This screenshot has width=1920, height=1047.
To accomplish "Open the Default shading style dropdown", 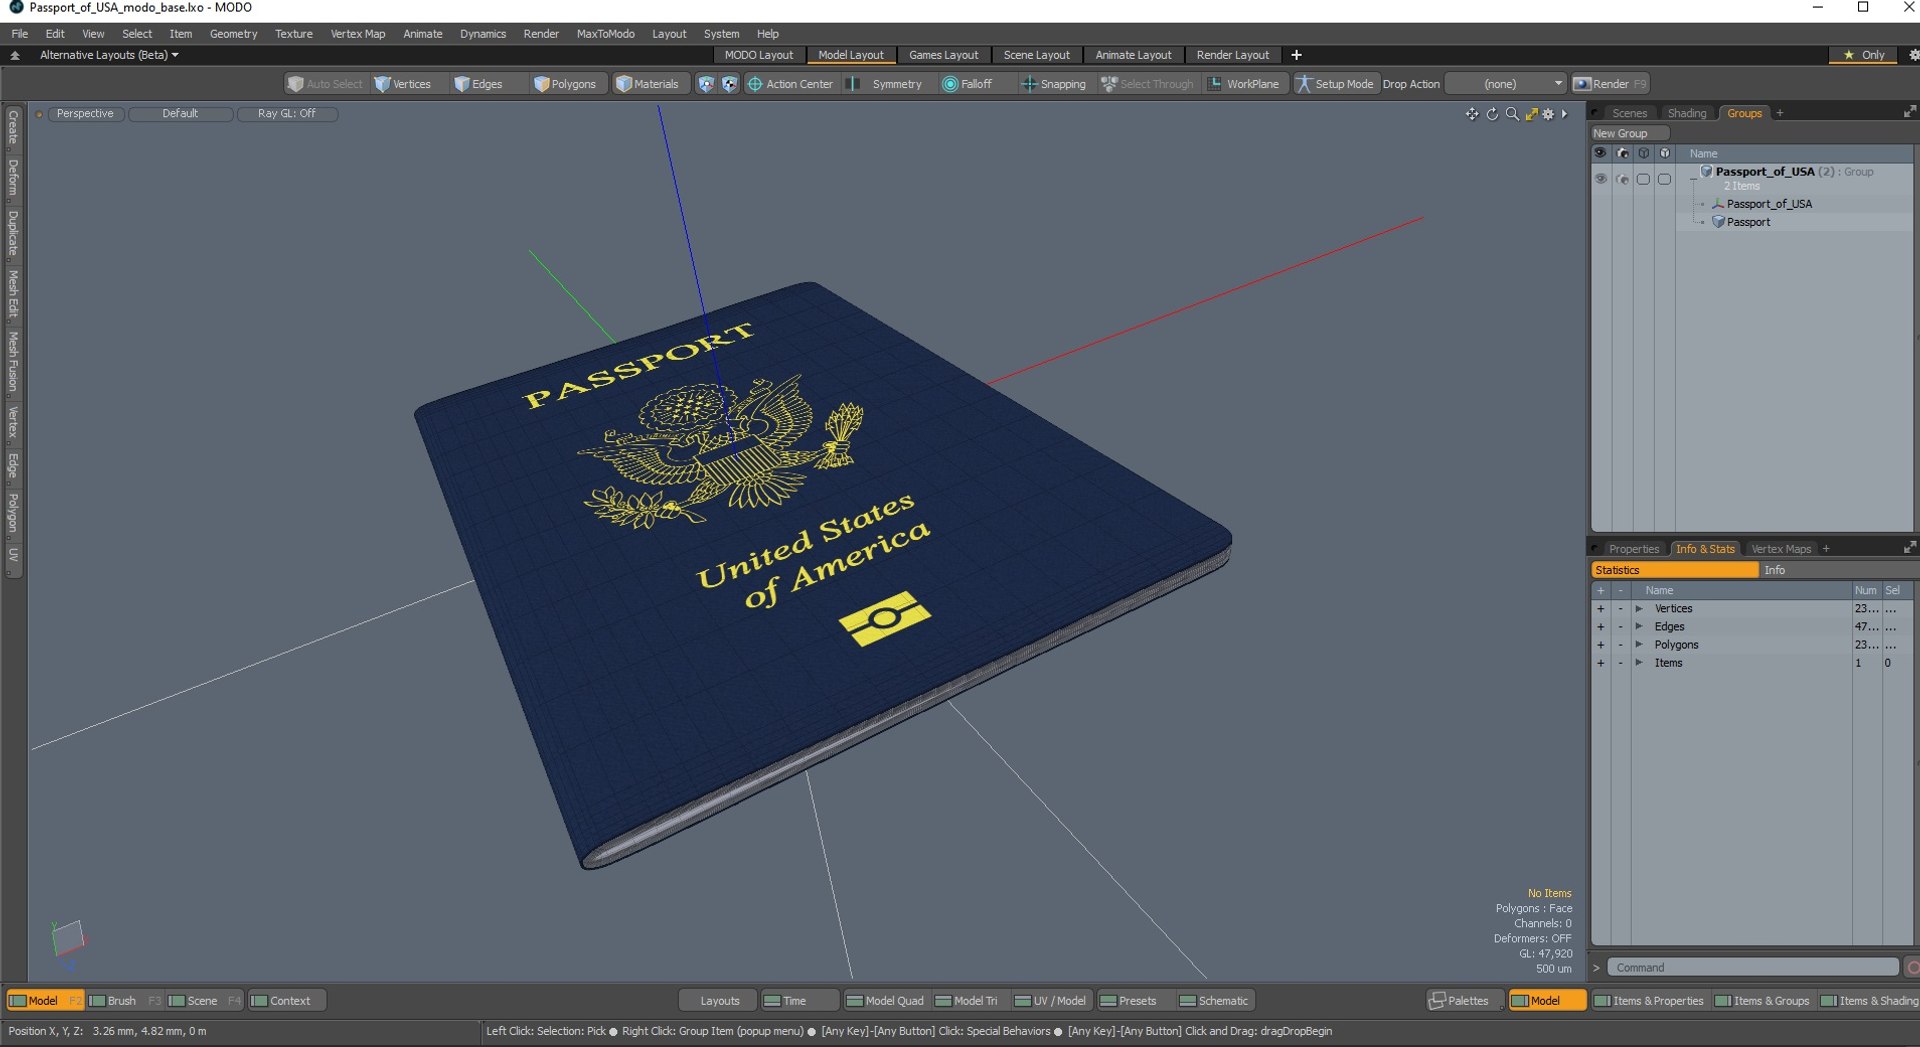I will click(180, 114).
